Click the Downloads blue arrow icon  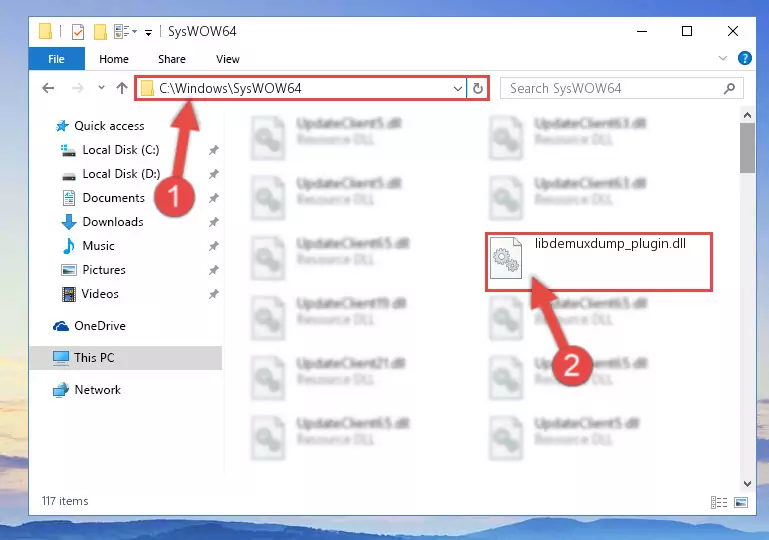69,222
